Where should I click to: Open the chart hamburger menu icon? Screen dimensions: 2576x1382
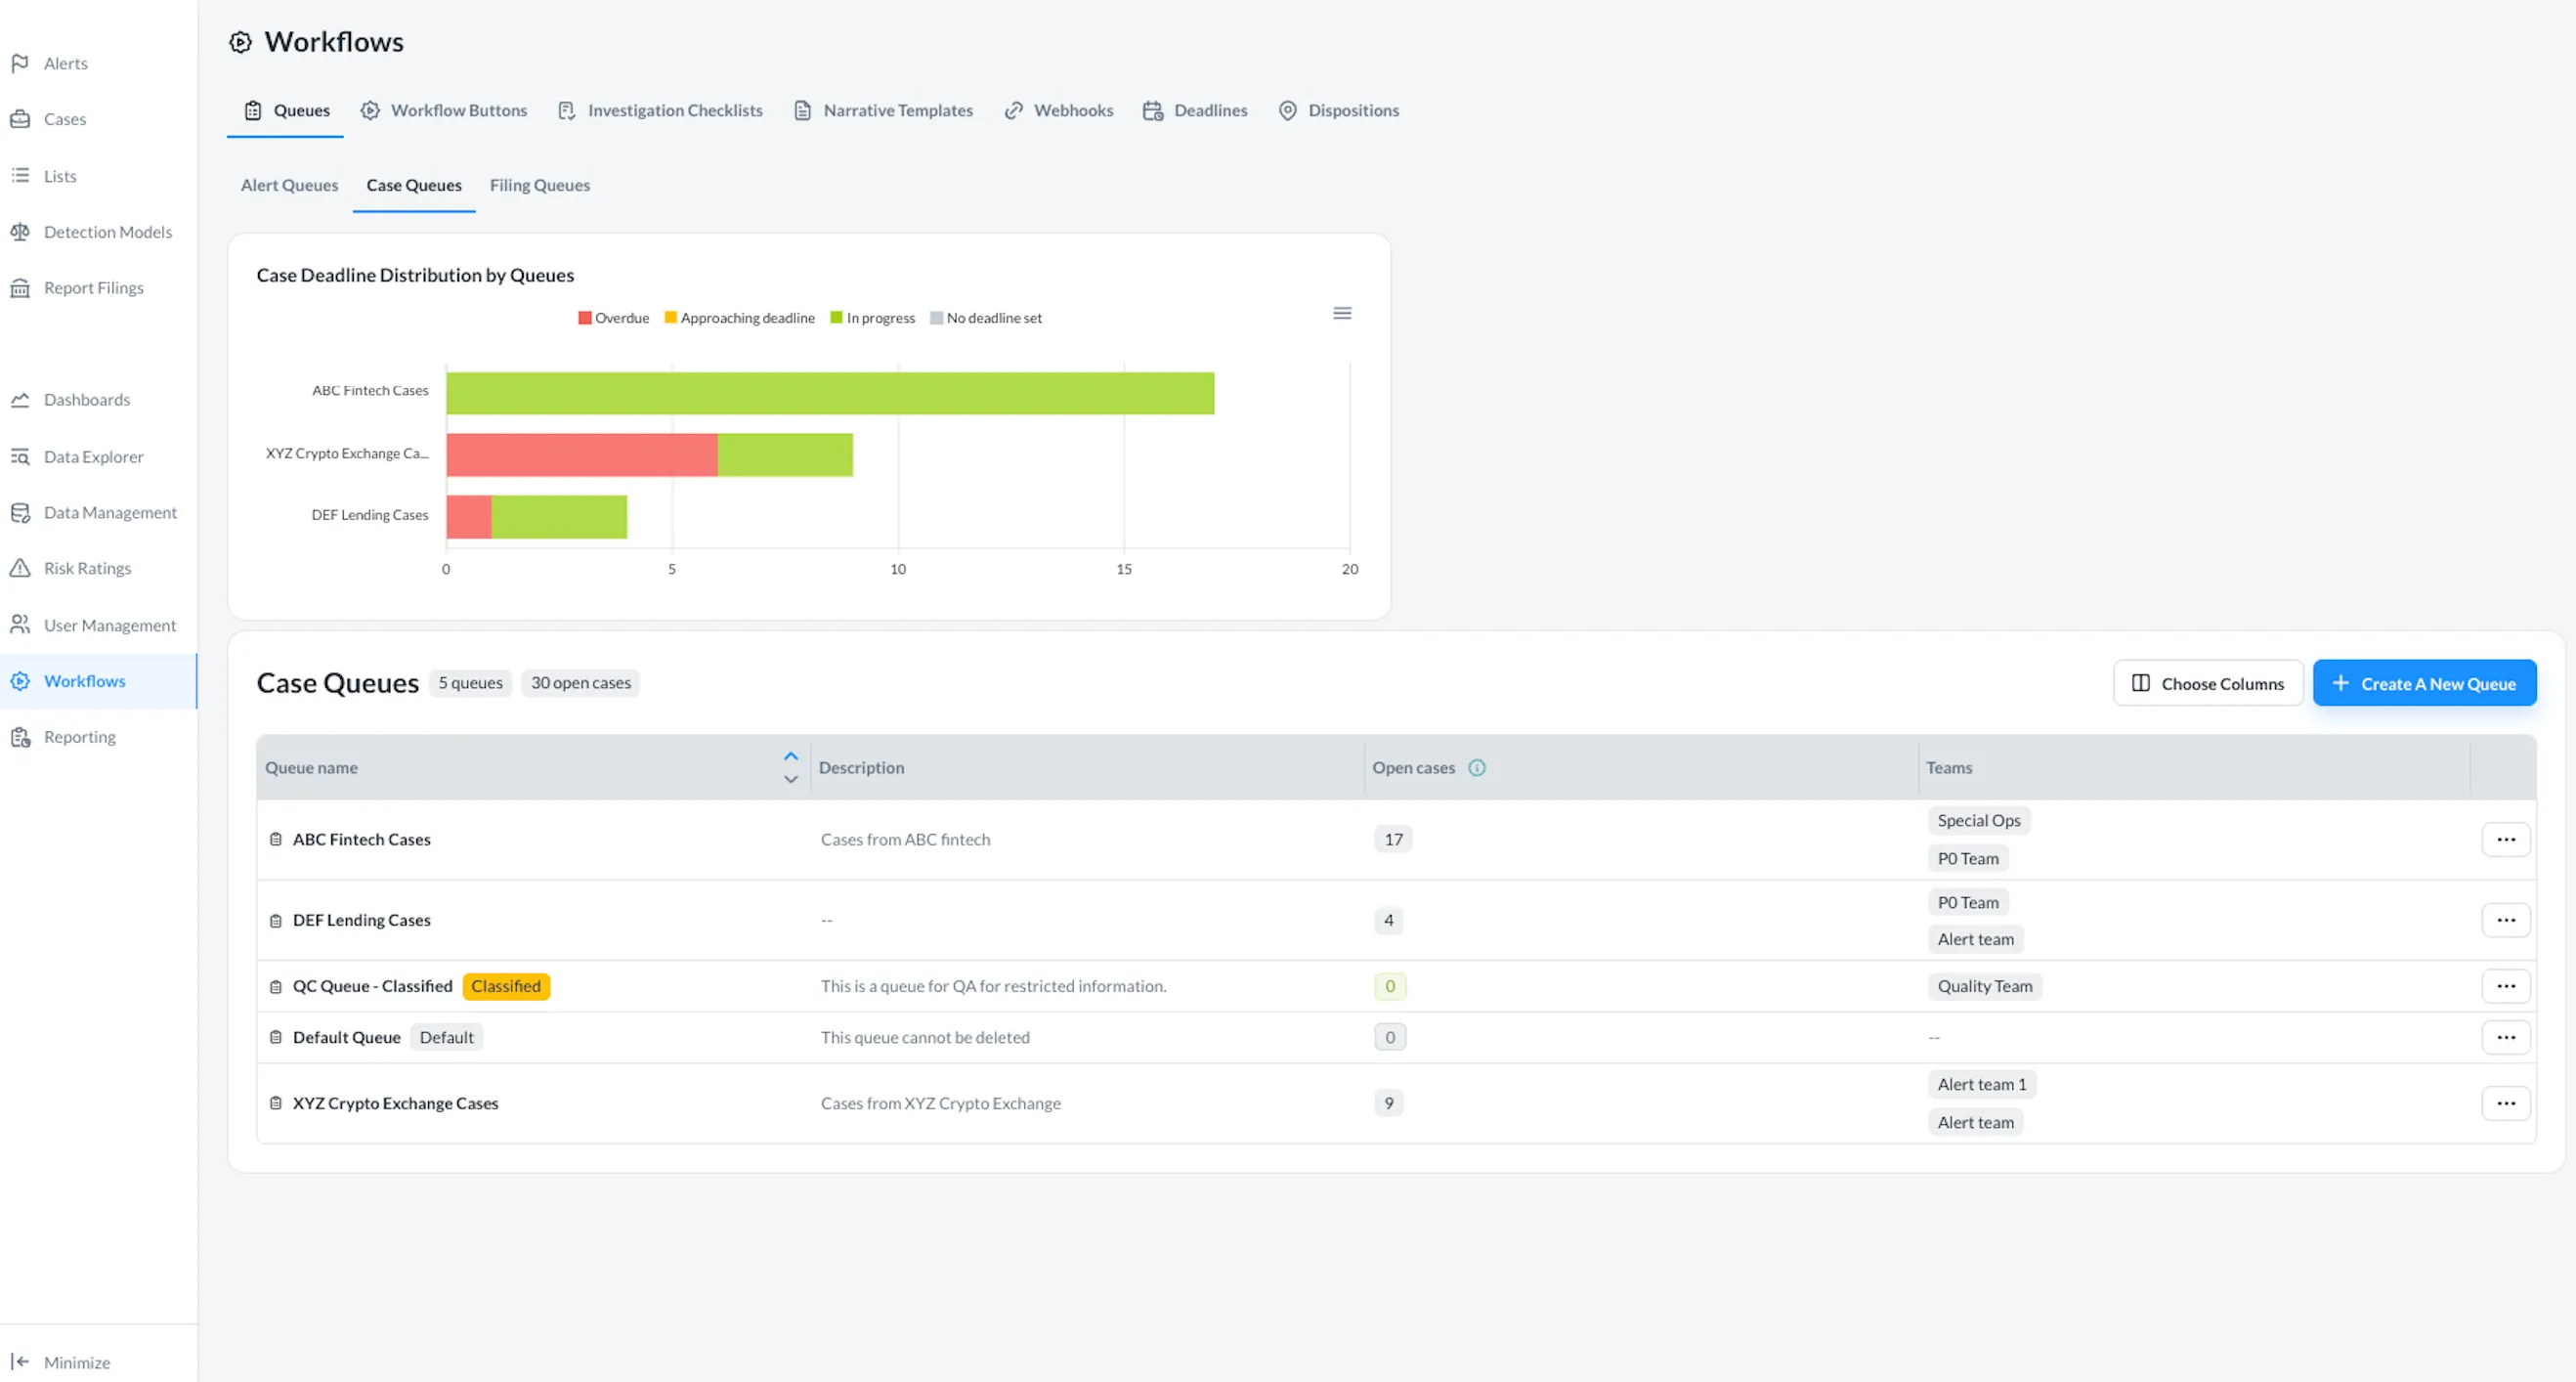pyautogui.click(x=1342, y=313)
